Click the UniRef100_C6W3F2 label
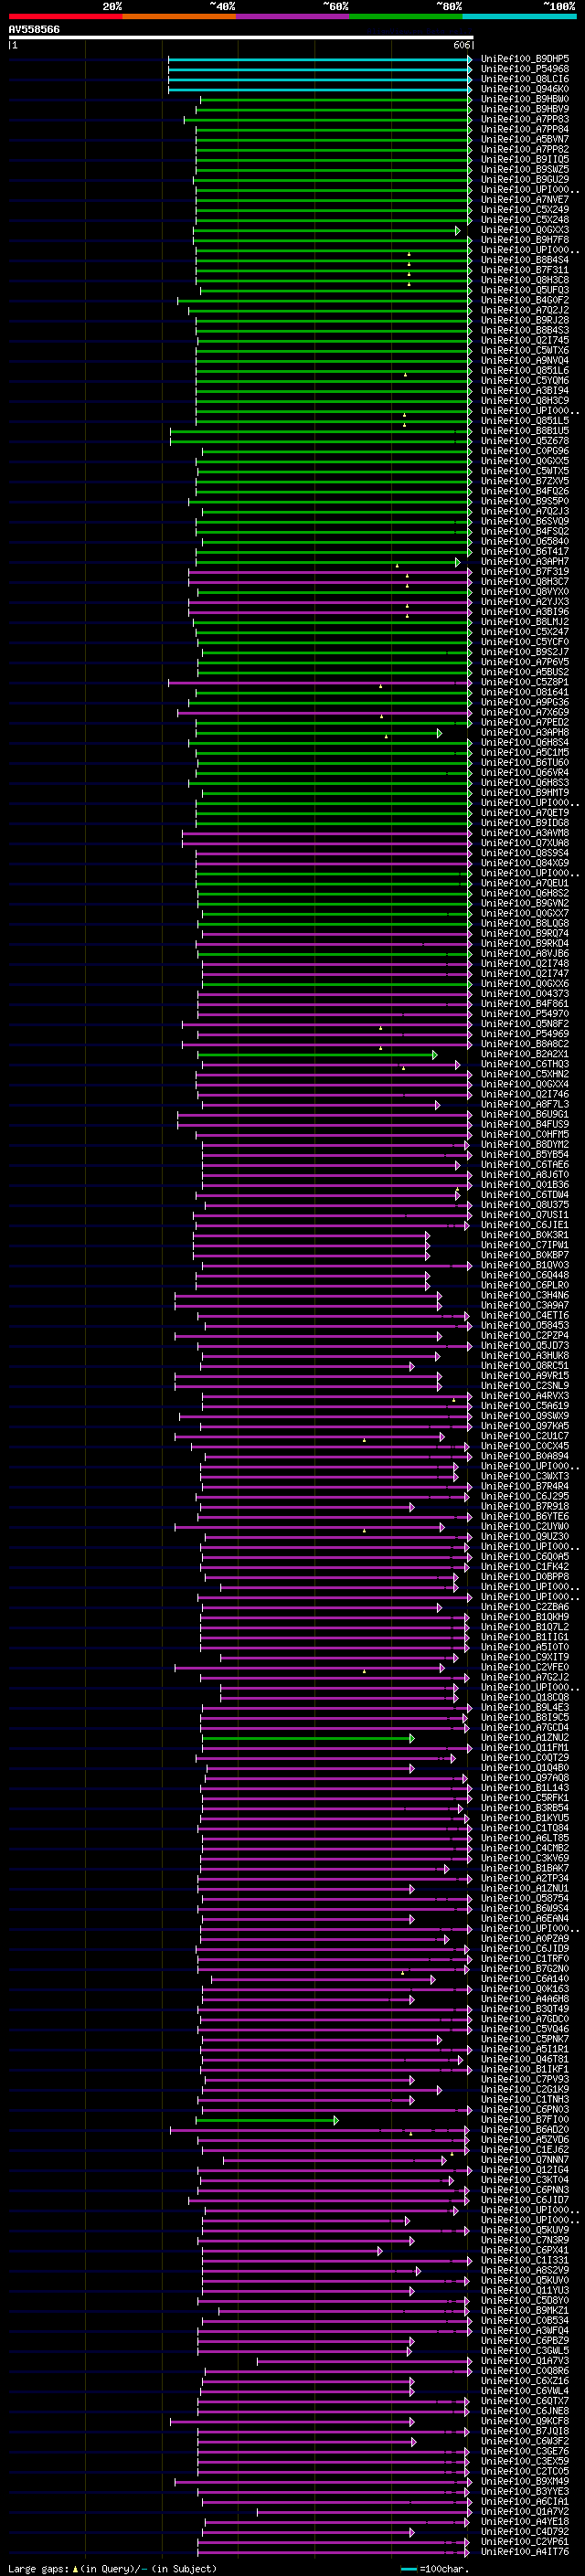Screen dimensions: 585x2576 pyautogui.click(x=525, y=2440)
